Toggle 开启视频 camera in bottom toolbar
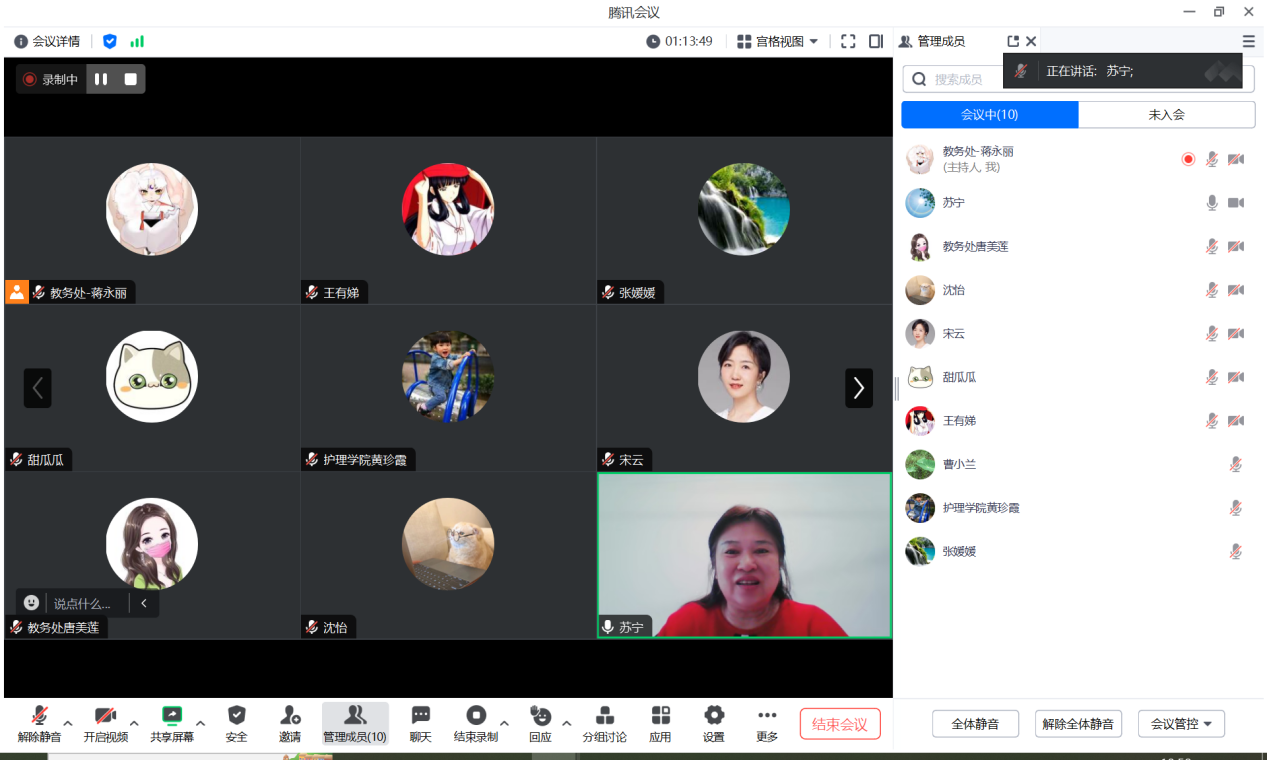Image resolution: width=1267 pixels, height=760 pixels. 105,716
